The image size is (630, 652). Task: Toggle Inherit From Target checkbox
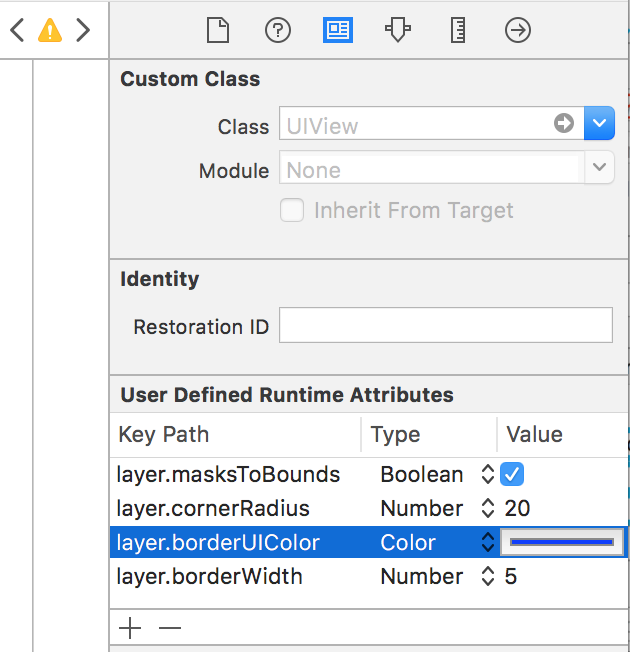pyautogui.click(x=292, y=210)
